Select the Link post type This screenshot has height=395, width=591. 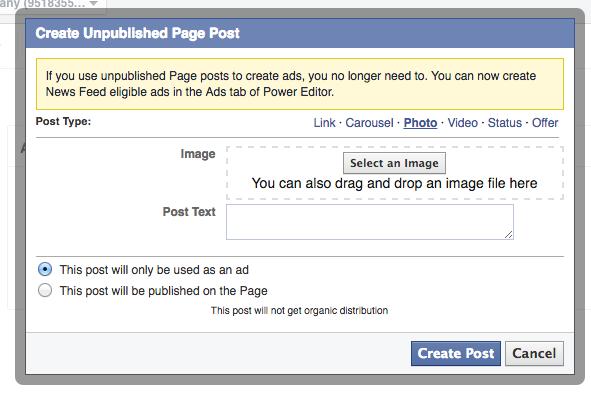pyautogui.click(x=324, y=123)
